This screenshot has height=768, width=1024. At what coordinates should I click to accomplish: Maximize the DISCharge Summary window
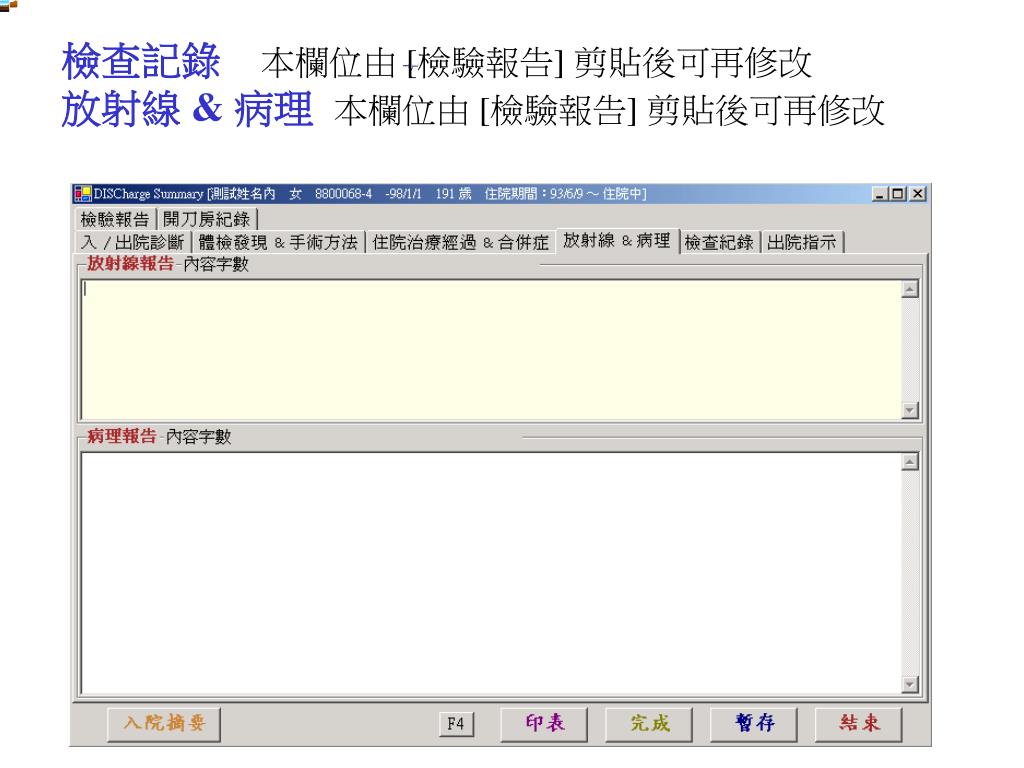(899, 193)
